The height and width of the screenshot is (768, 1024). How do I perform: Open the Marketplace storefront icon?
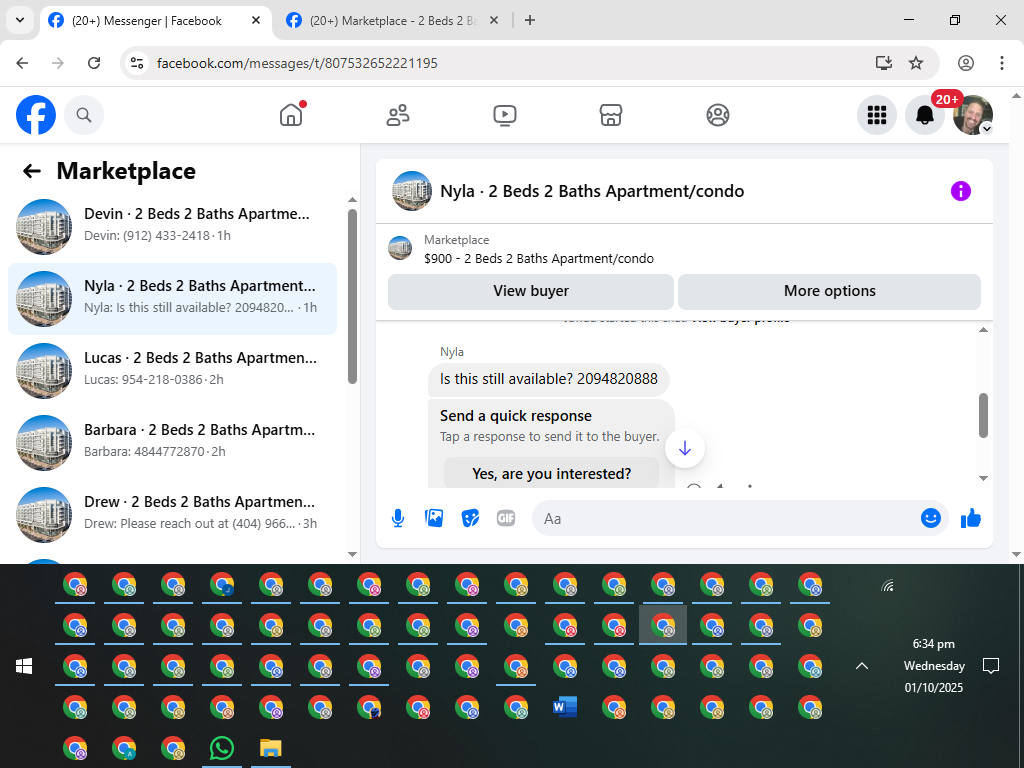[x=611, y=115]
